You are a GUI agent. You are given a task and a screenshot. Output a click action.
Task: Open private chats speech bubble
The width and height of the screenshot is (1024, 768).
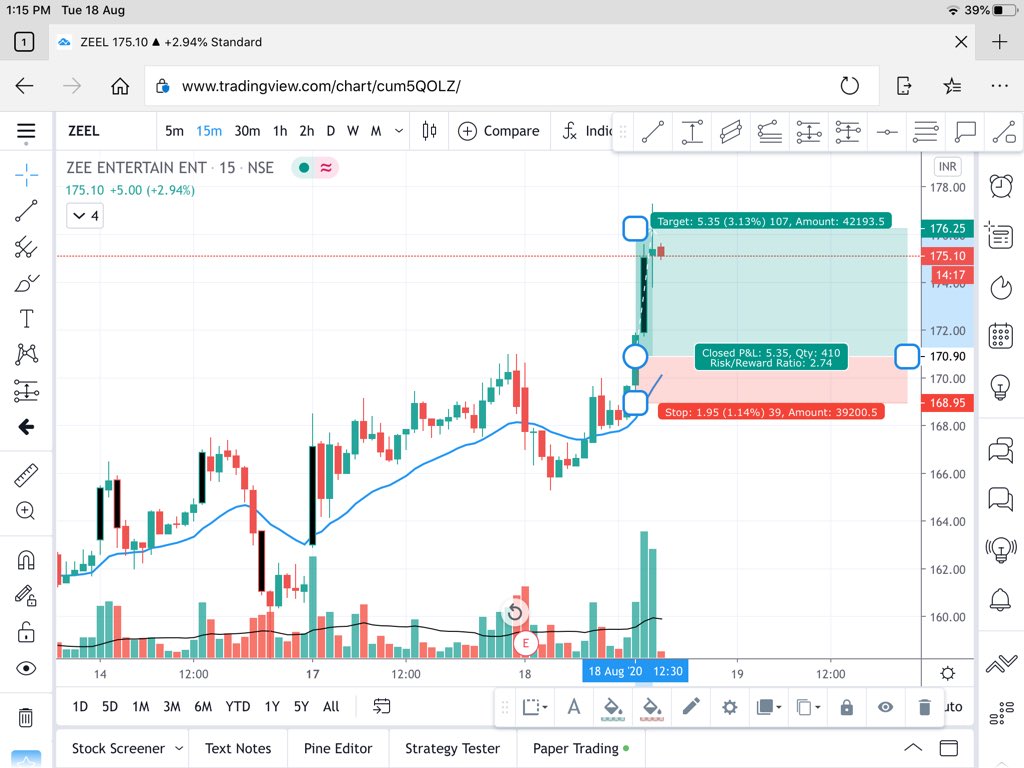pos(1000,499)
